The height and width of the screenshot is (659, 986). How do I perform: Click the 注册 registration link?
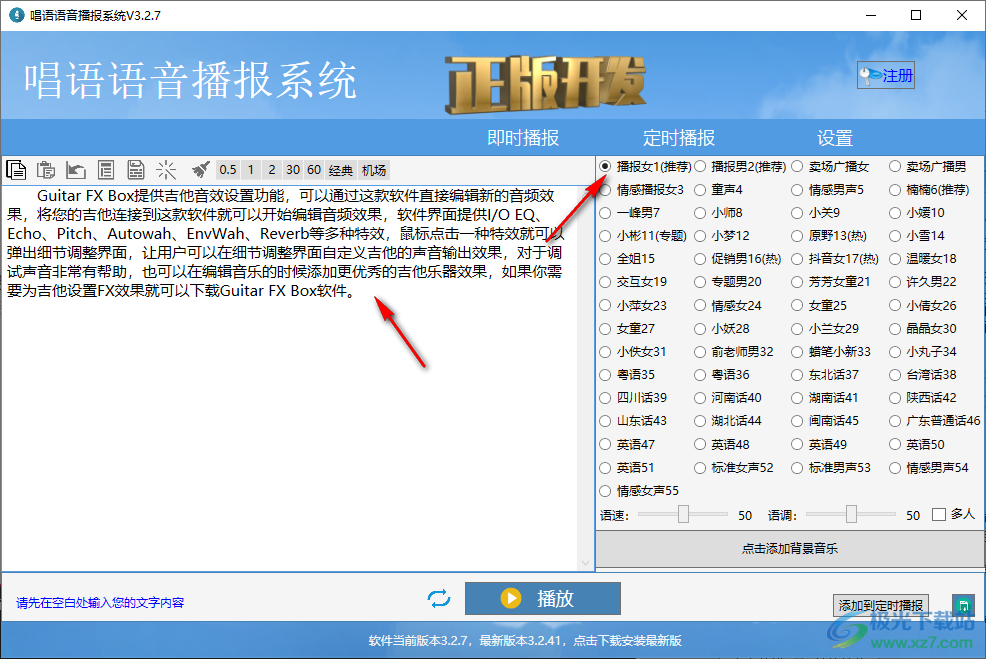pos(885,74)
